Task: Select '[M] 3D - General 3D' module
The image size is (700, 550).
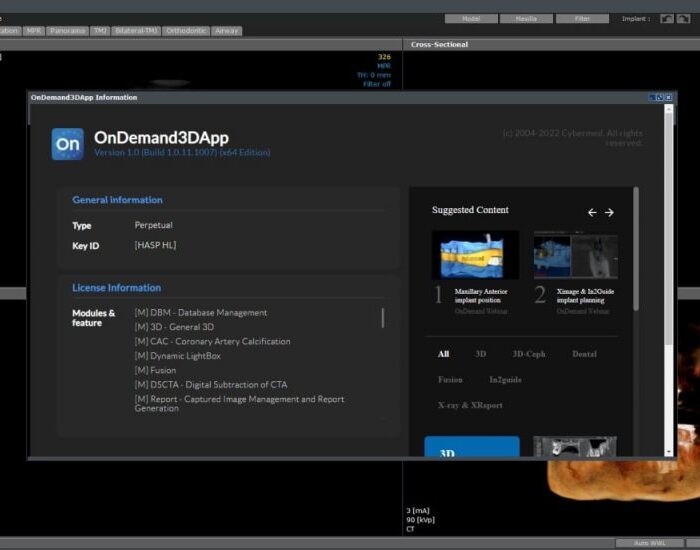Action: [174, 327]
